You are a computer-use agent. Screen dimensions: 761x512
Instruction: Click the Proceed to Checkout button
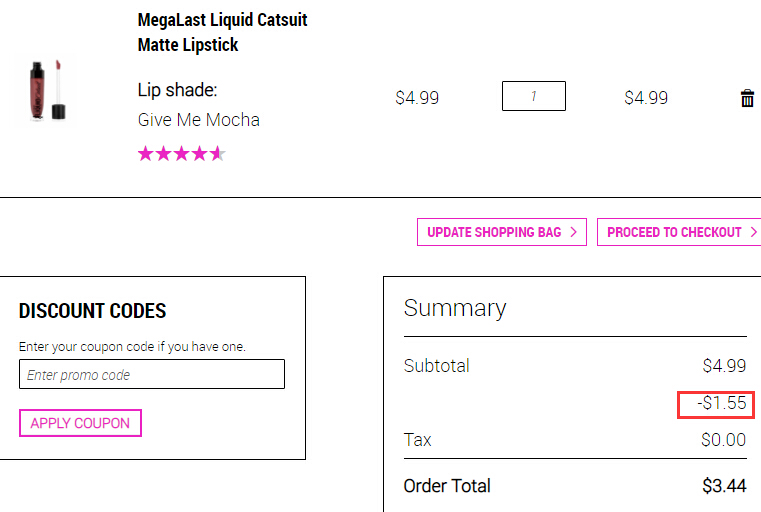pyautogui.click(x=679, y=232)
